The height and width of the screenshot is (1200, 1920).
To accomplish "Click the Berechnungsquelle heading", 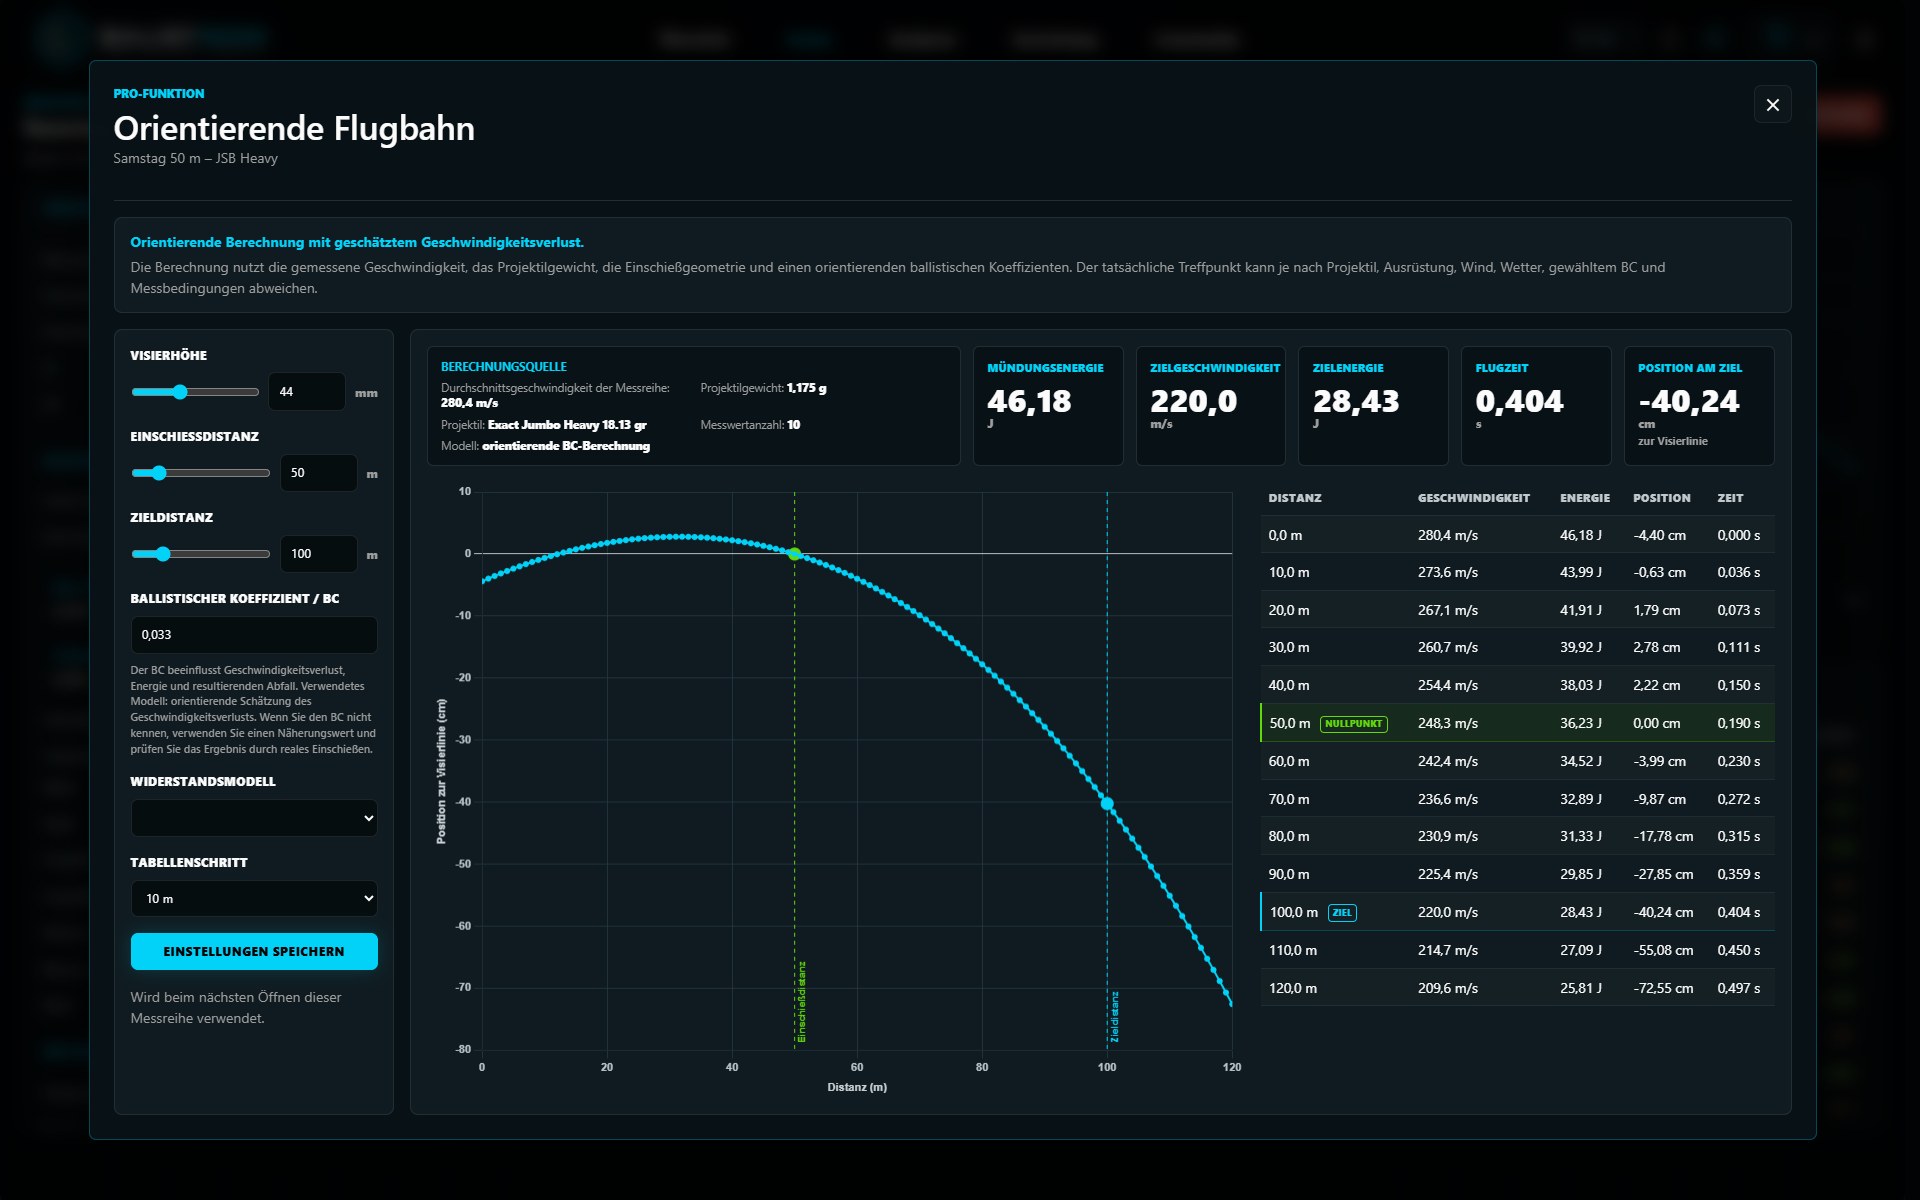I will click(504, 367).
